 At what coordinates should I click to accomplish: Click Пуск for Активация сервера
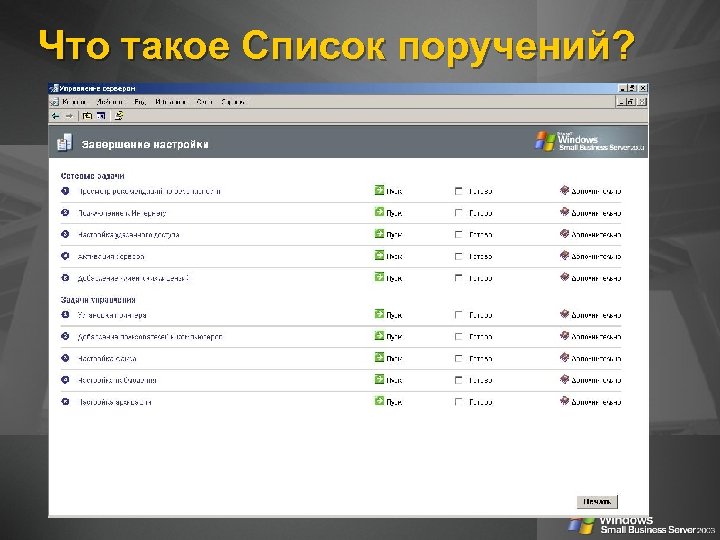click(388, 256)
